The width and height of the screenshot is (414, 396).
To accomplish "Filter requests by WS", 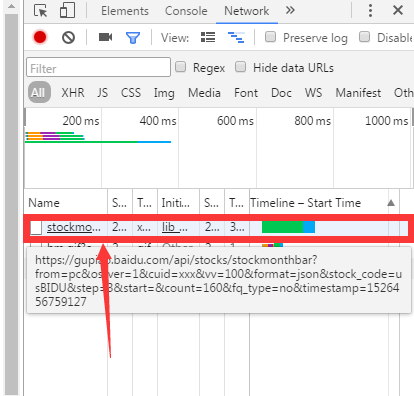I will coord(313,93).
